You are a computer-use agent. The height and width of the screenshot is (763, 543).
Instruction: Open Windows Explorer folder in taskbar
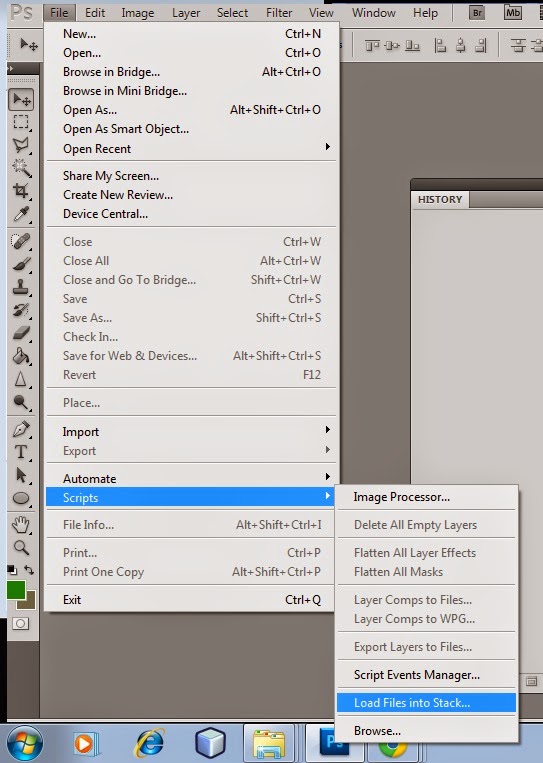coord(269,744)
